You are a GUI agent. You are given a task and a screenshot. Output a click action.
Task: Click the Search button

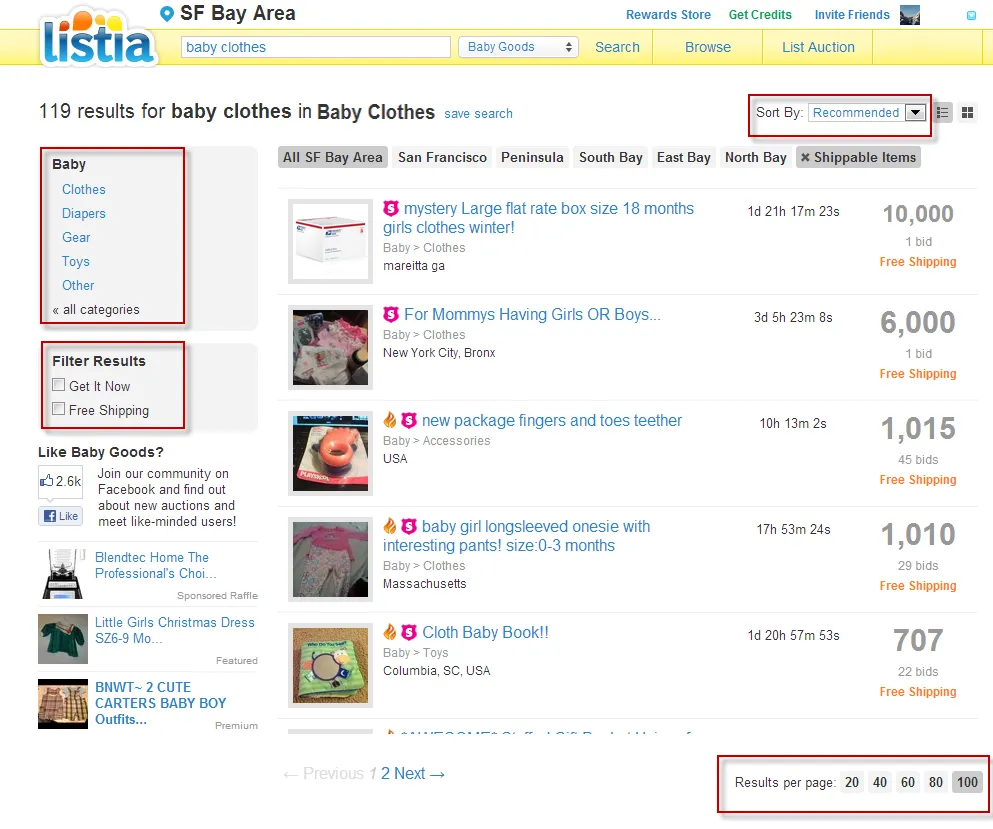(x=617, y=47)
